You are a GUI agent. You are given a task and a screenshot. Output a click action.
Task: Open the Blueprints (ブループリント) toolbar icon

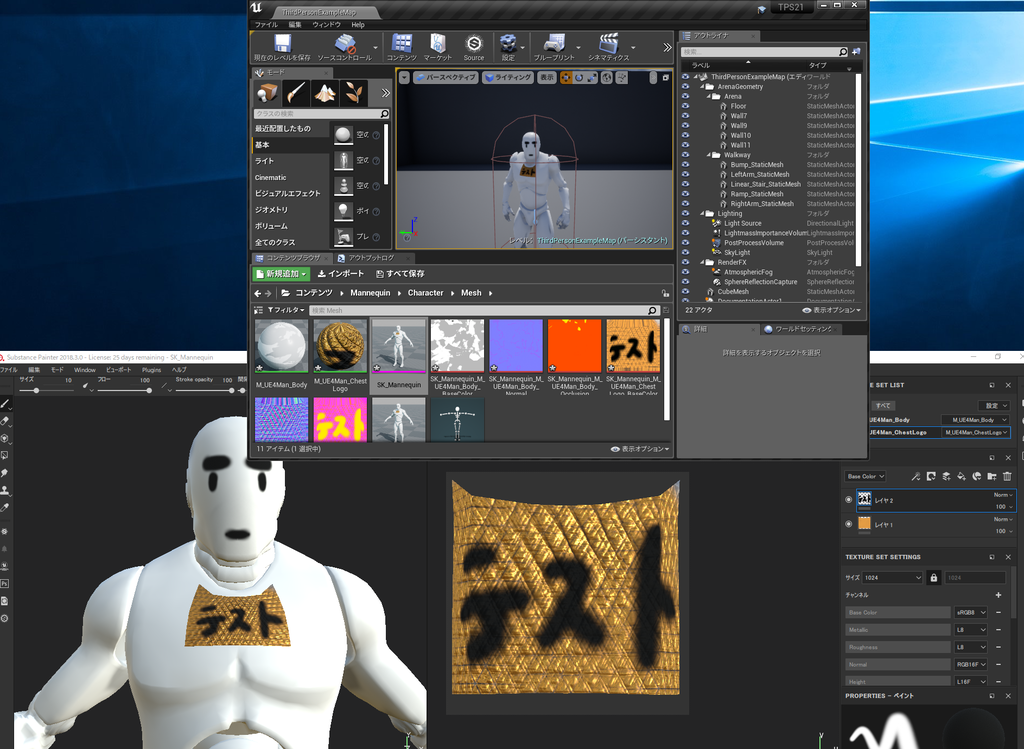(554, 48)
